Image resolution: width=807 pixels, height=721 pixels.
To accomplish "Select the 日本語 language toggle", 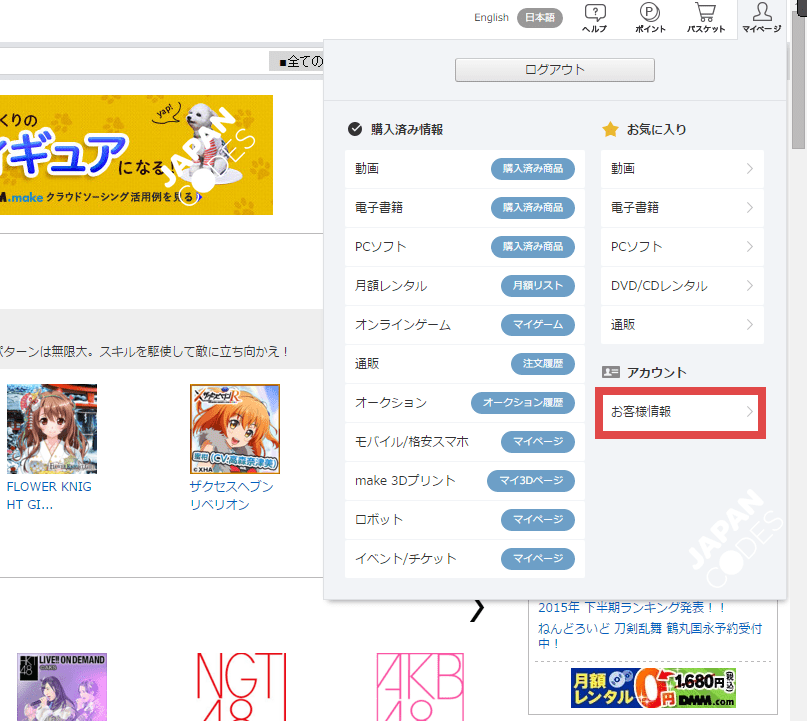I will (539, 17).
